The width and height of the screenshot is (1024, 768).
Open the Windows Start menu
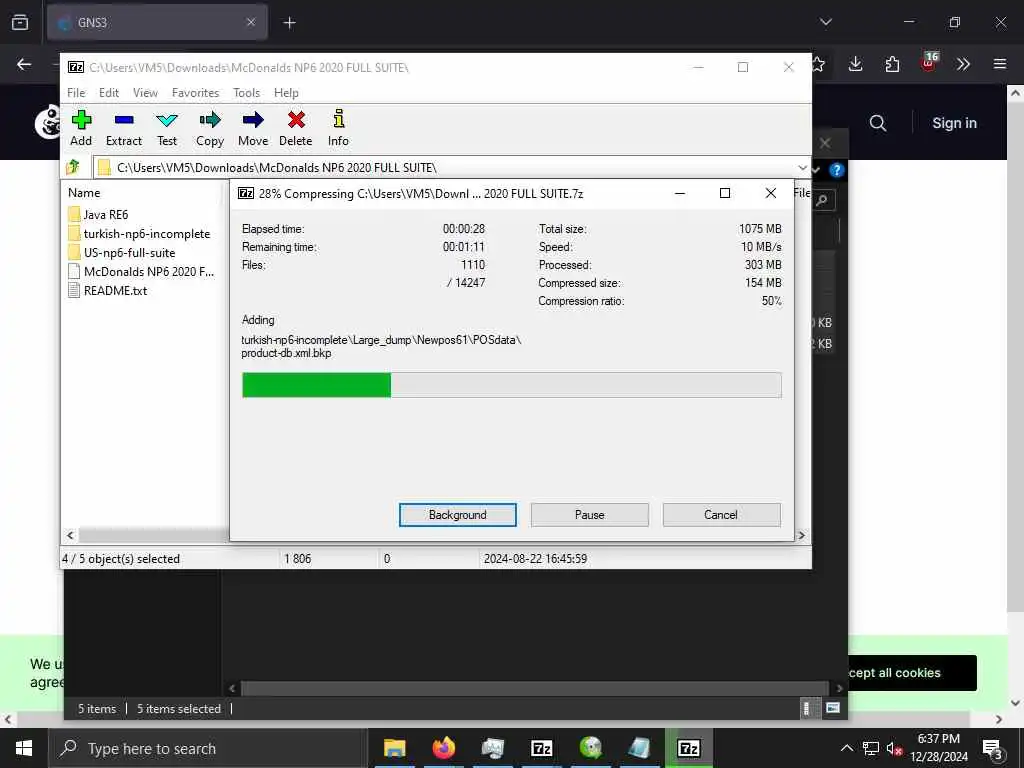point(24,748)
